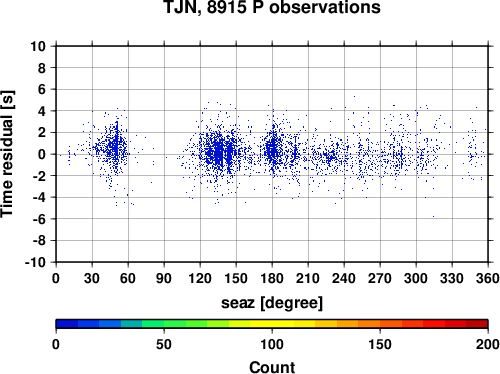Click the x-axis tick label '180'
The width and height of the screenshot is (500, 374).
(x=272, y=278)
